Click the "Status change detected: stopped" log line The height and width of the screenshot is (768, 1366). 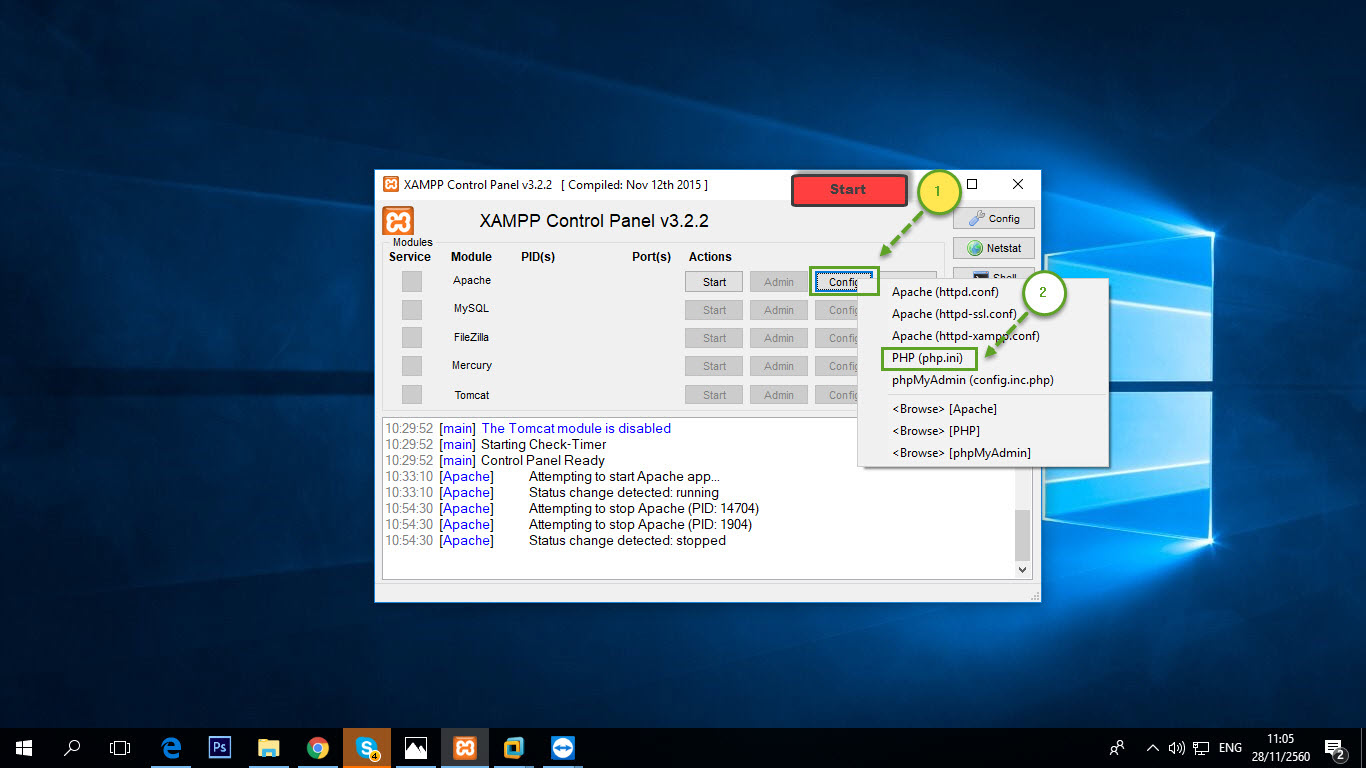(x=627, y=540)
